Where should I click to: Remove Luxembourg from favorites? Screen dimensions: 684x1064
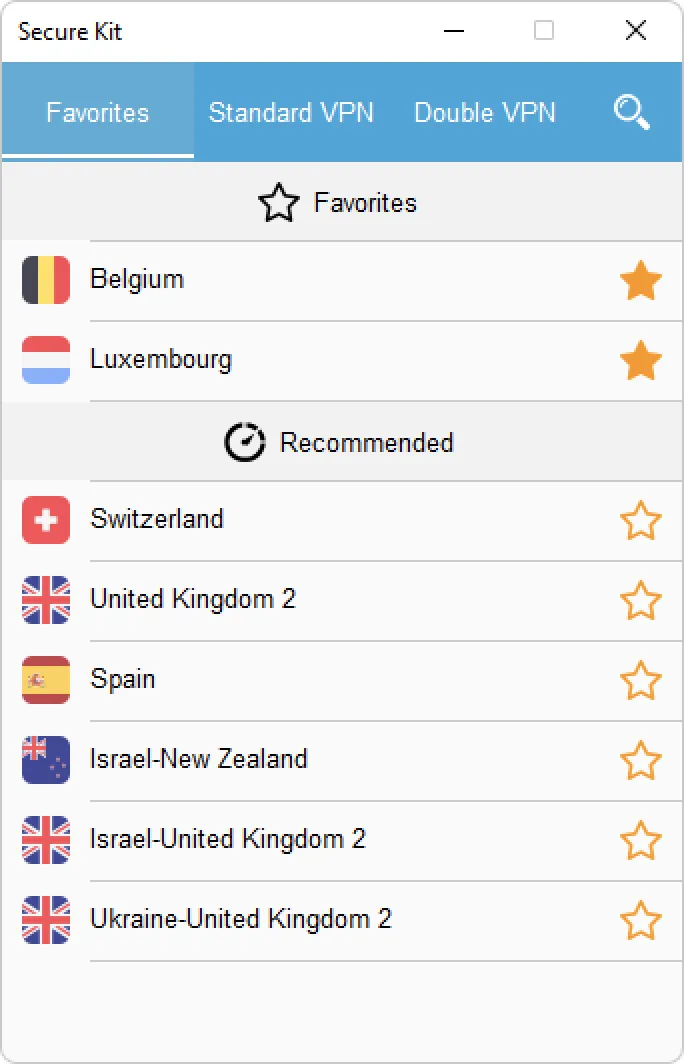tap(641, 360)
